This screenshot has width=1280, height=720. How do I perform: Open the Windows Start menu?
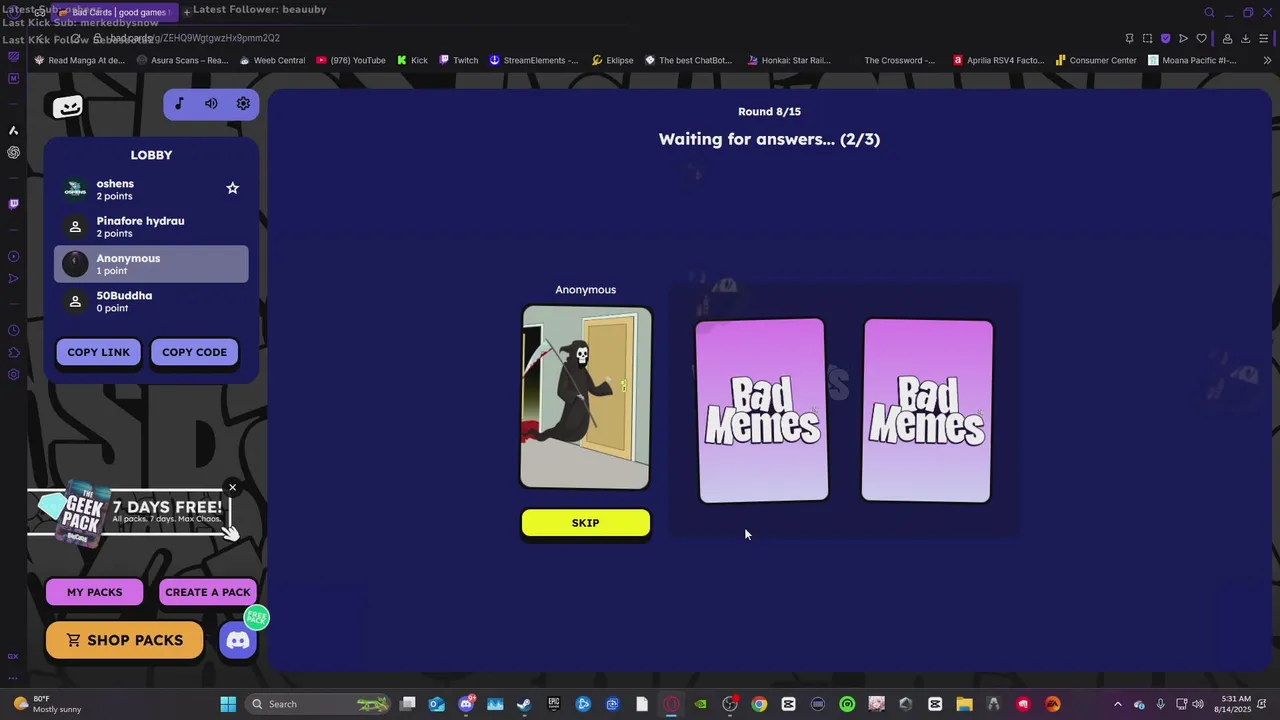pyautogui.click(x=228, y=704)
